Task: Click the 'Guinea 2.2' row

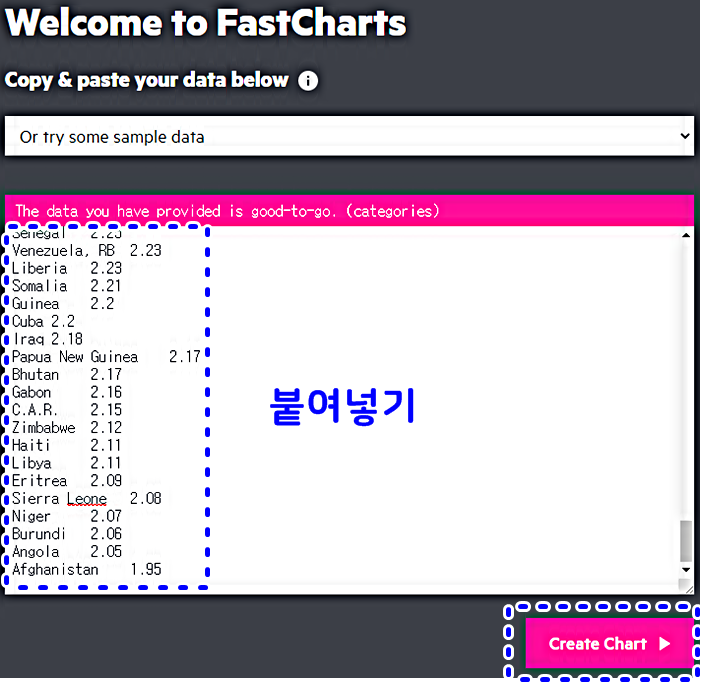Action: coord(63,304)
